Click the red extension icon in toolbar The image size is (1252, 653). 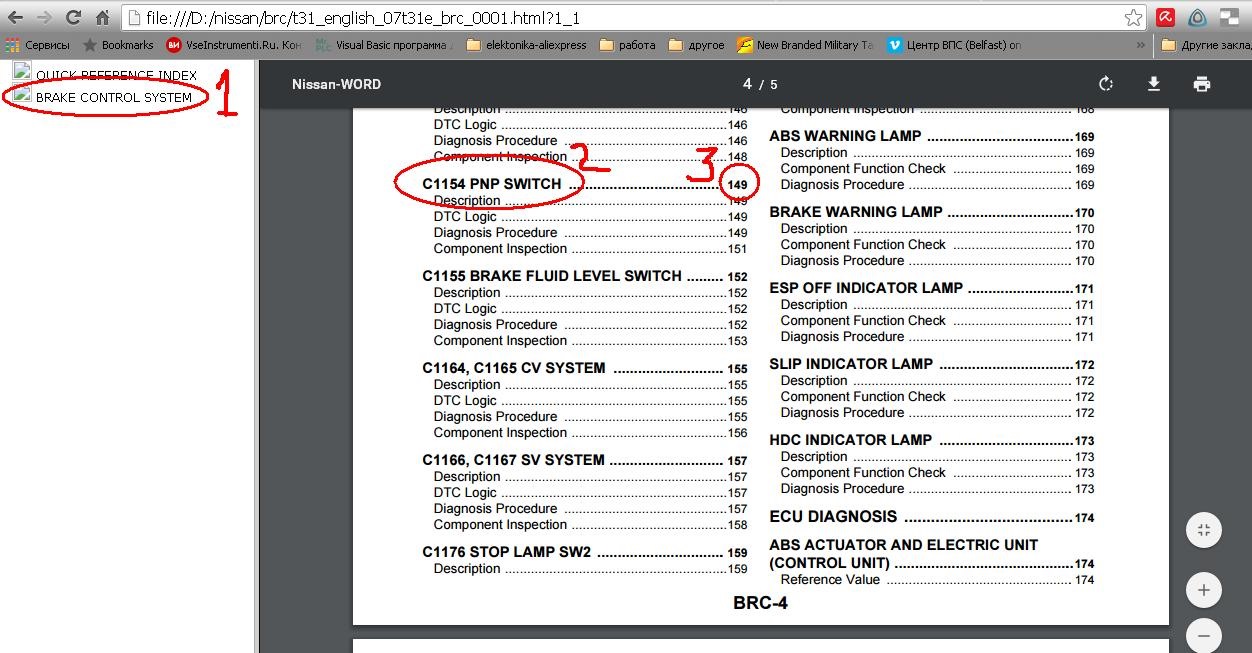click(x=1165, y=17)
